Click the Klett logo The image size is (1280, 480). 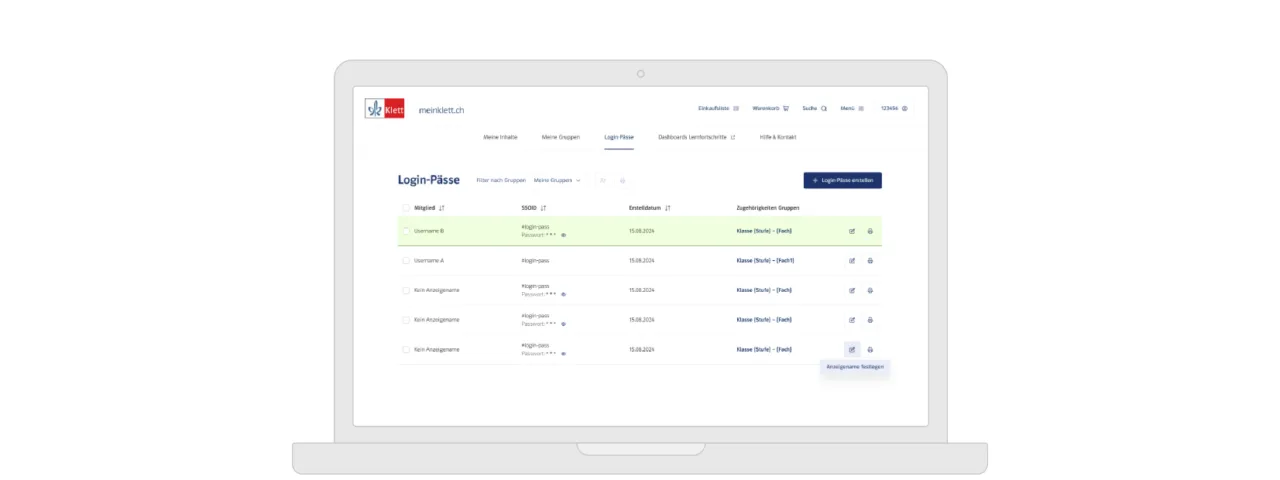click(x=385, y=109)
